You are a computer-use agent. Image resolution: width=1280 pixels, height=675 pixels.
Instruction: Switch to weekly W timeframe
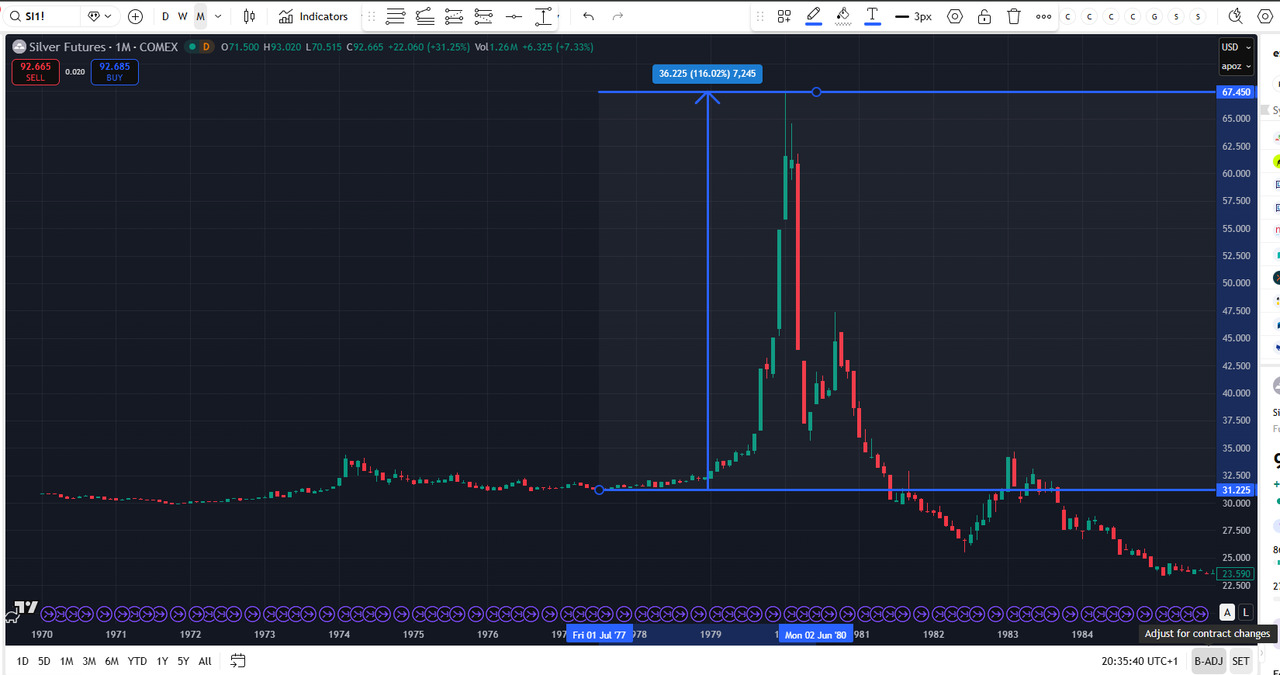[182, 17]
